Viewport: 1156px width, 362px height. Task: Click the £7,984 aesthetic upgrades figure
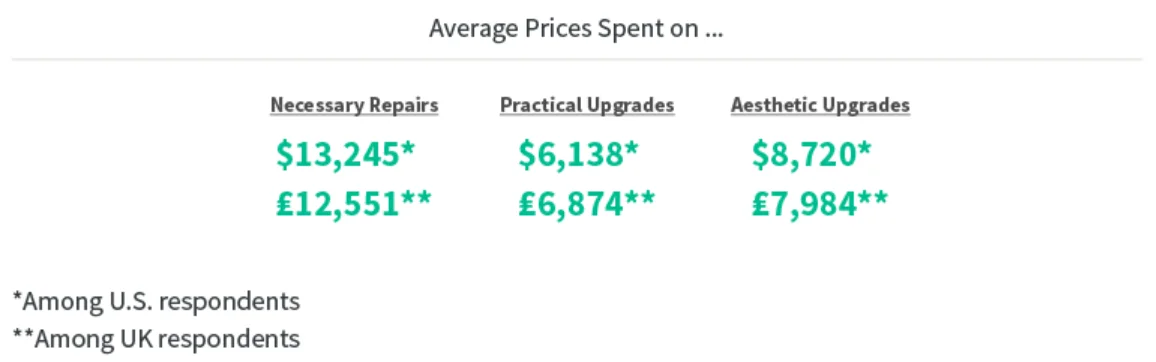[804, 203]
